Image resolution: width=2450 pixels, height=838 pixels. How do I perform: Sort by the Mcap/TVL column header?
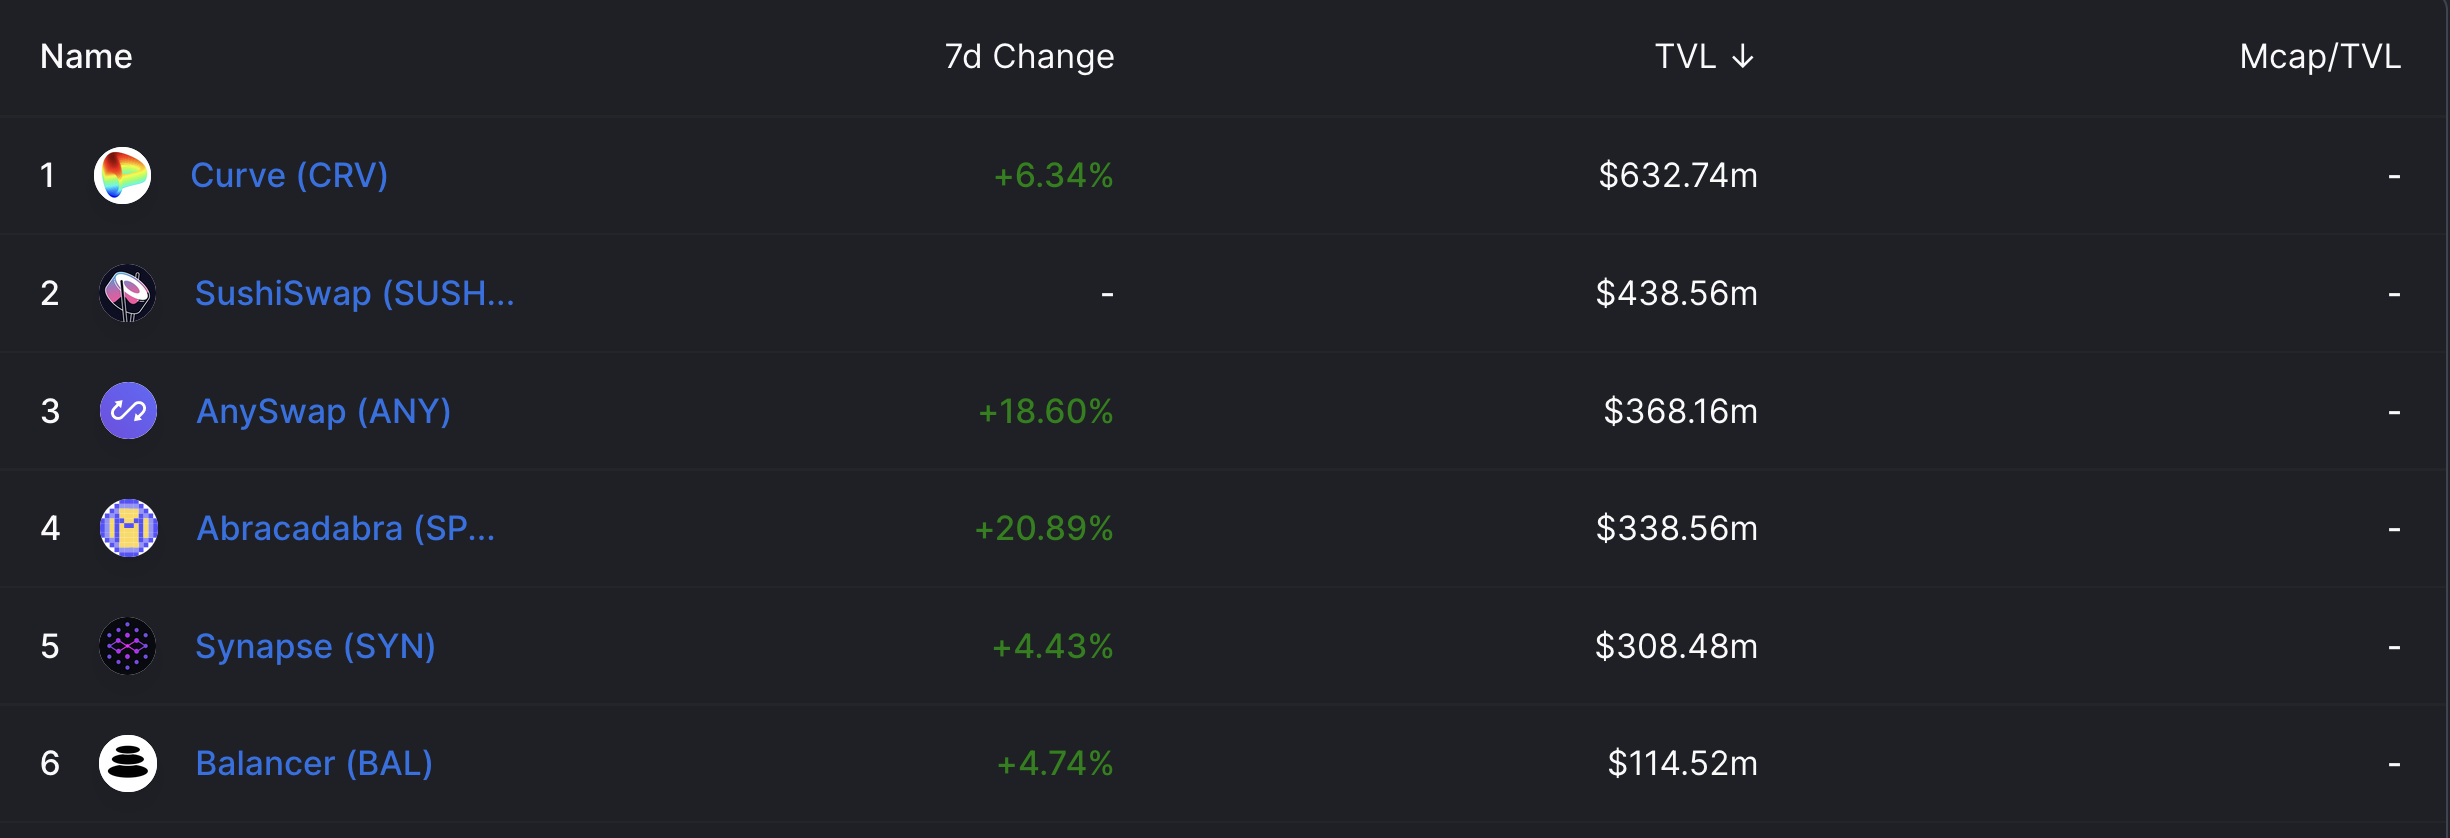[x=2320, y=57]
